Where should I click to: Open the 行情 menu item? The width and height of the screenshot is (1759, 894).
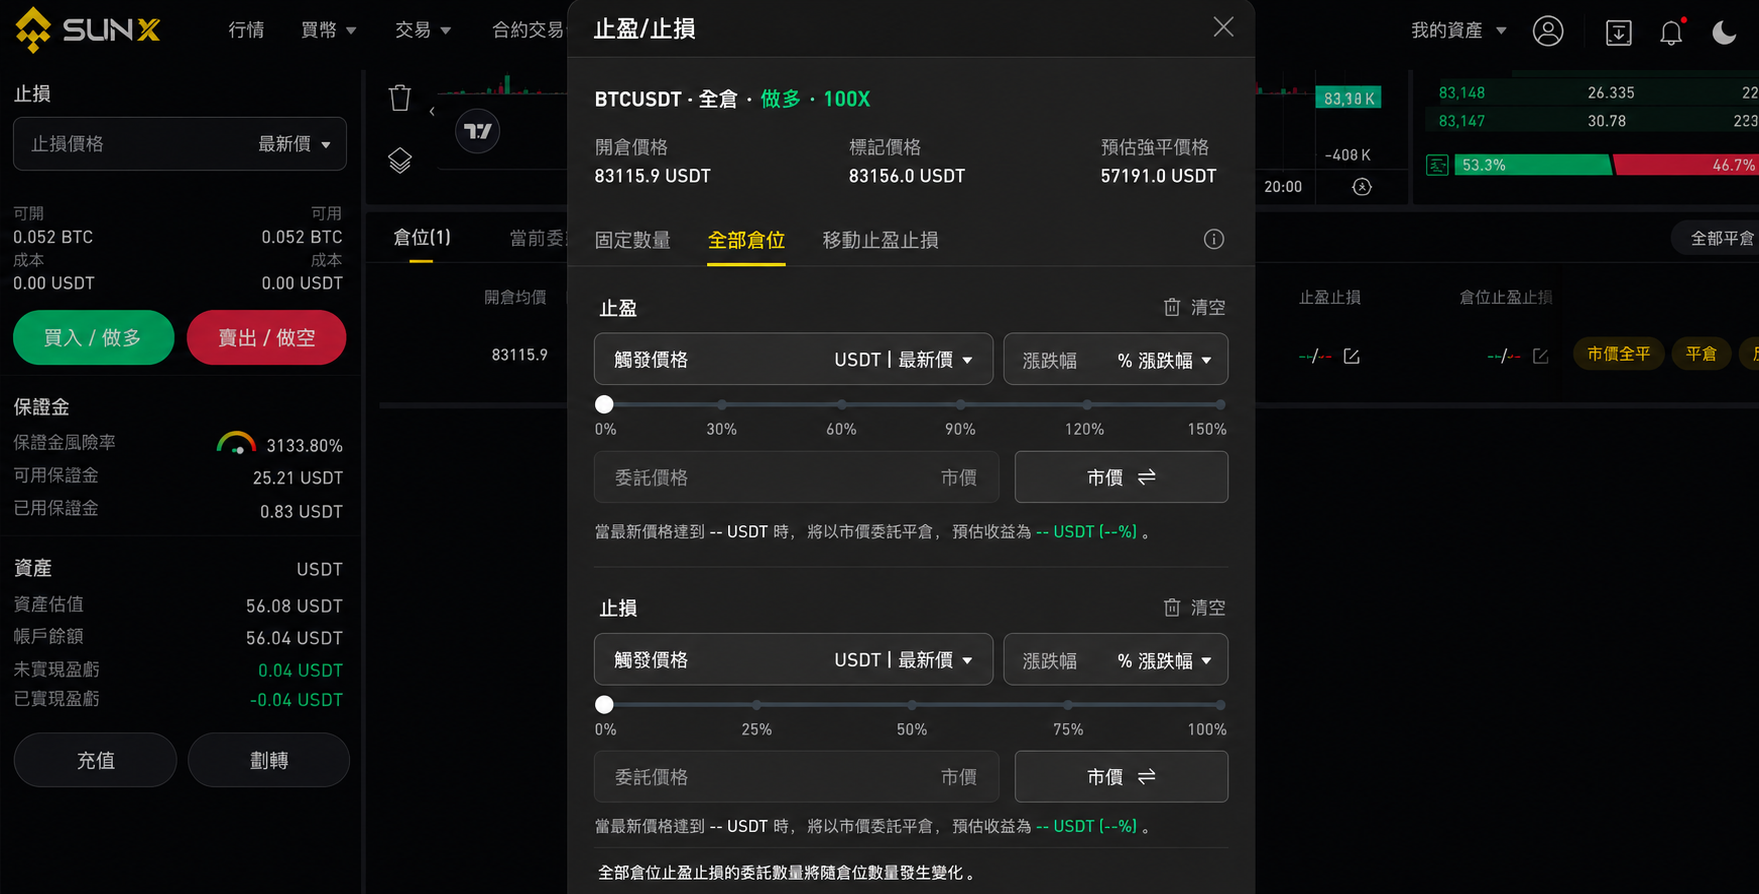pyautogui.click(x=246, y=30)
